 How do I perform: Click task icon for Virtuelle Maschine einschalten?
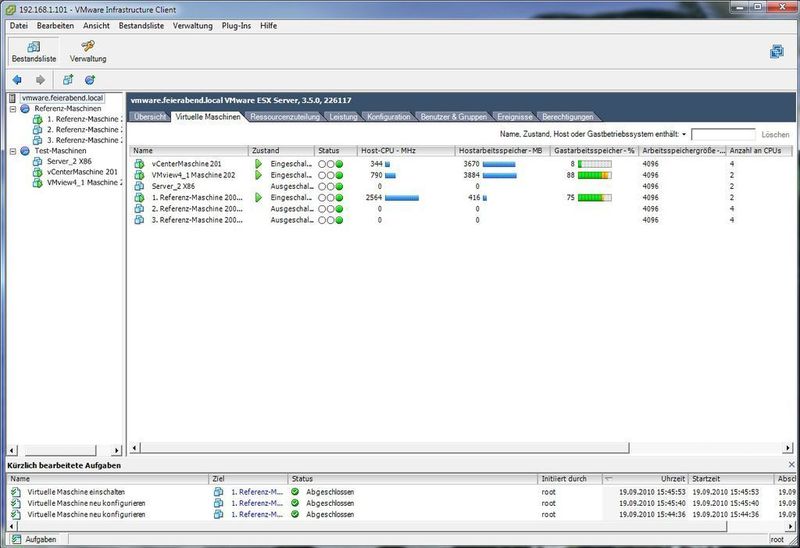pyautogui.click(x=16, y=492)
